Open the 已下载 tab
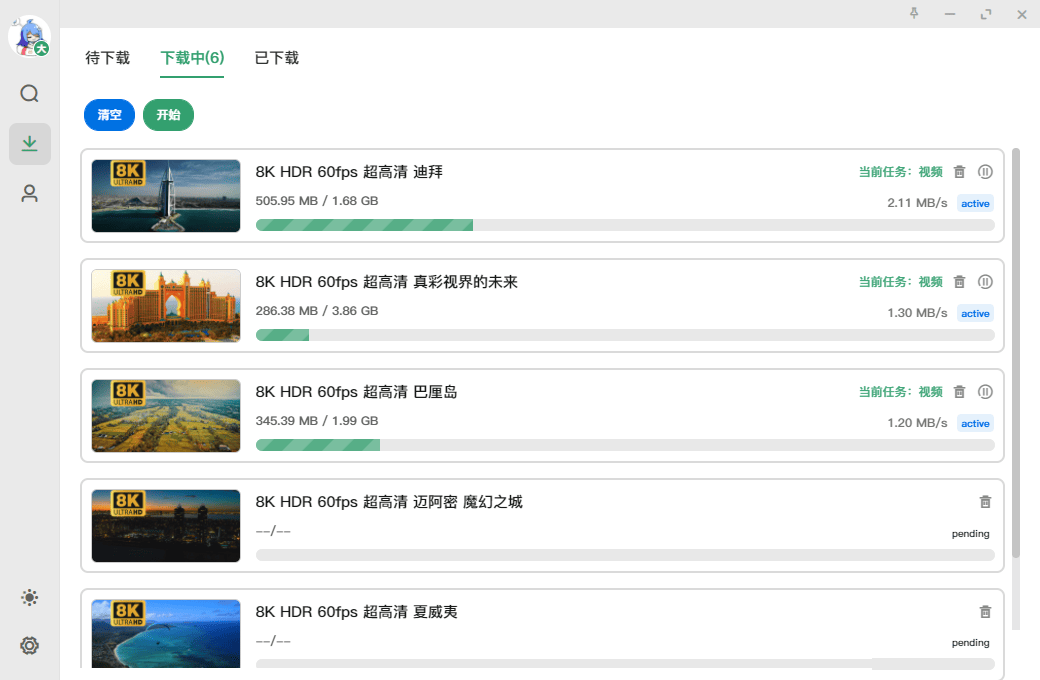The height and width of the screenshot is (680, 1040). [275, 59]
